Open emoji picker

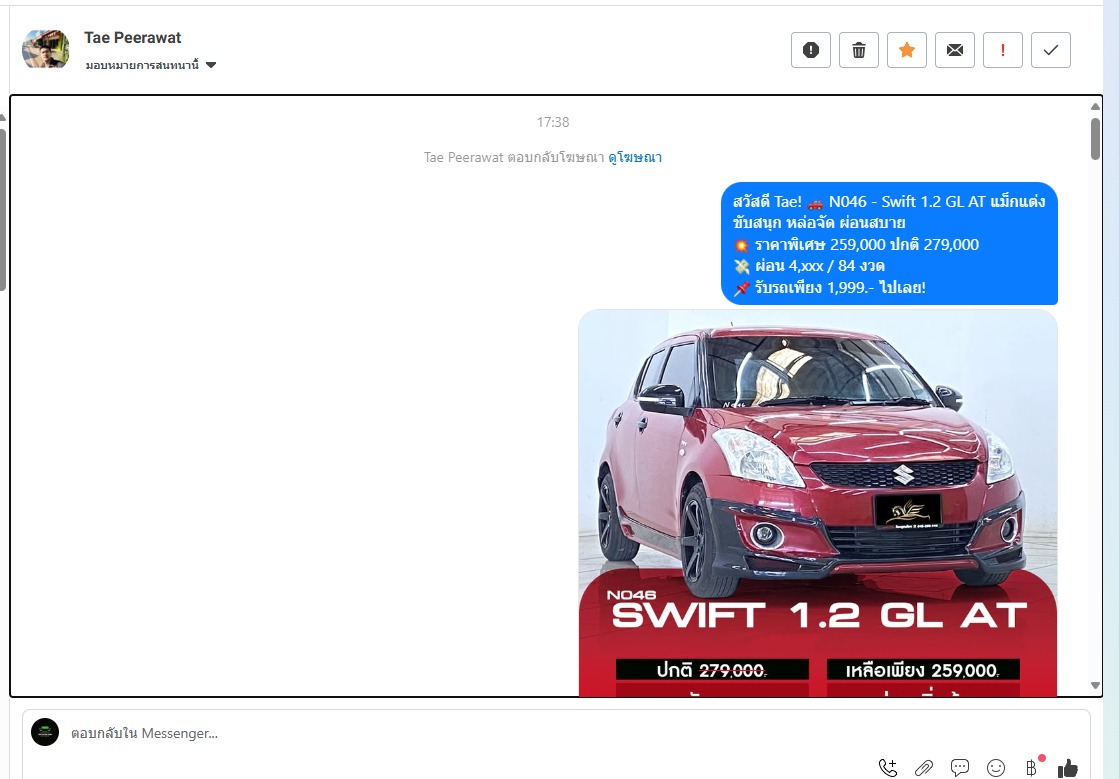(996, 768)
